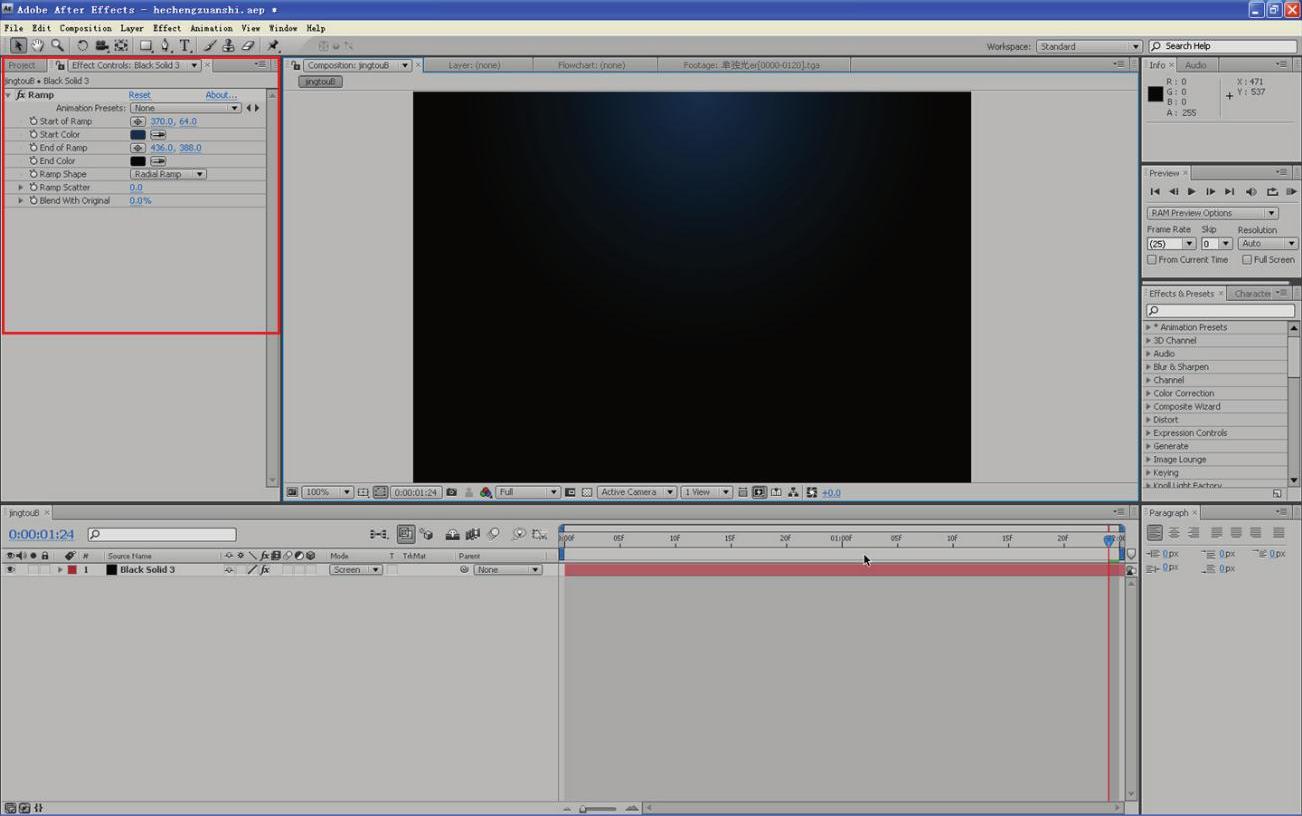This screenshot has height=816, width=1302.
Task: Select the Rectangle mask tool
Action: pos(146,45)
